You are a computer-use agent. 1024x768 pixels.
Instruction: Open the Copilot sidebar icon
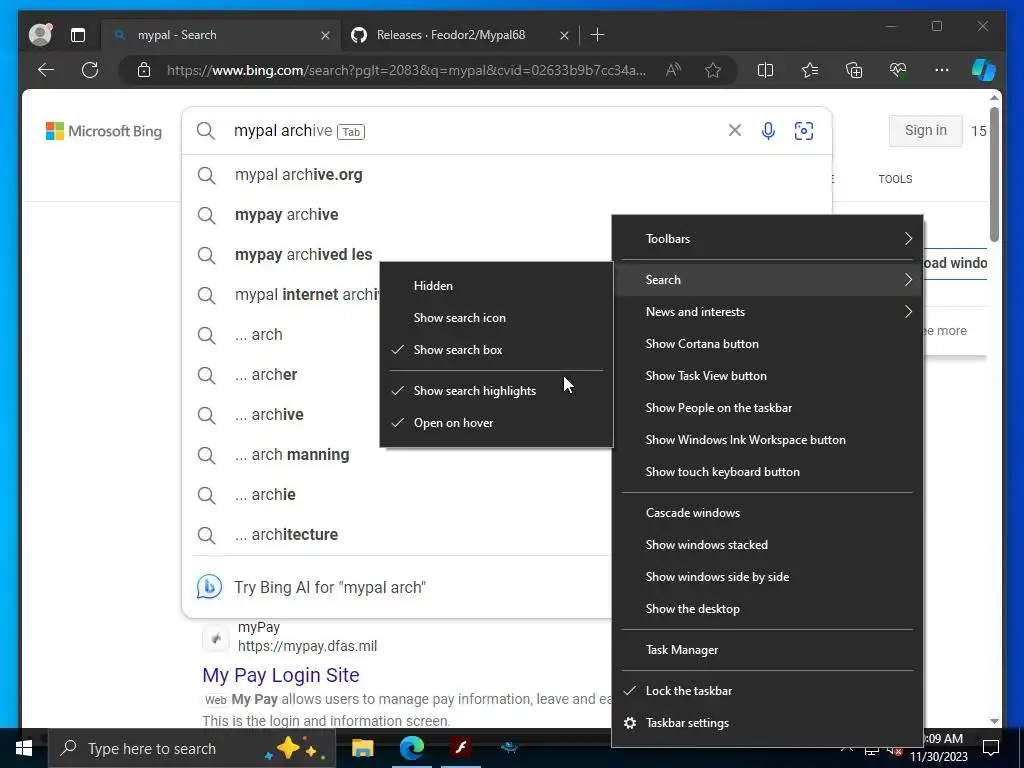[x=984, y=70]
